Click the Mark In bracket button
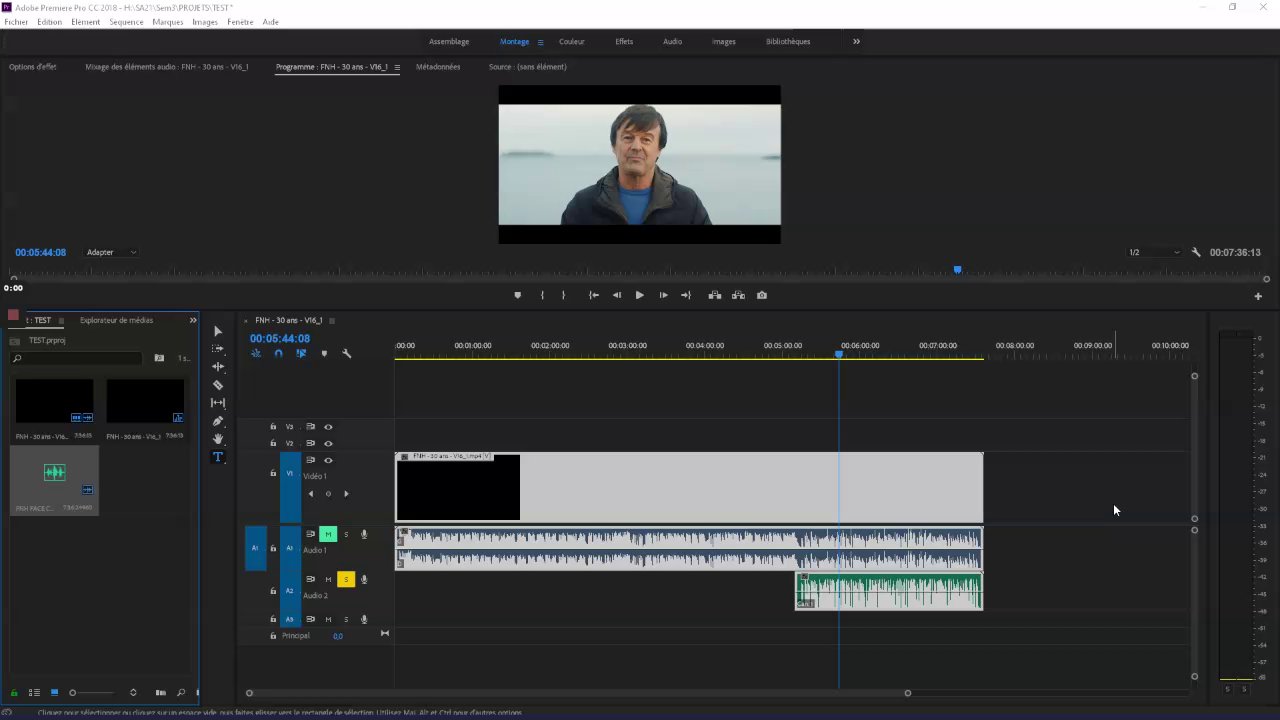 [x=542, y=295]
